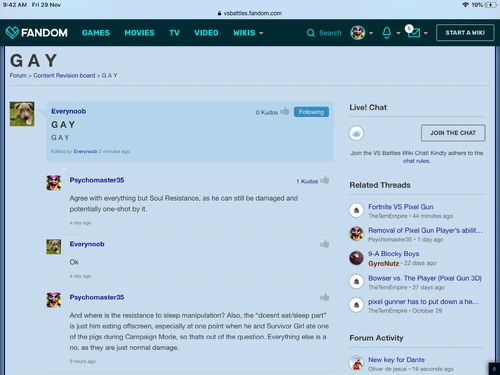Open New key for Dante thread
Image resolution: width=500 pixels, height=375 pixels.
point(396,360)
